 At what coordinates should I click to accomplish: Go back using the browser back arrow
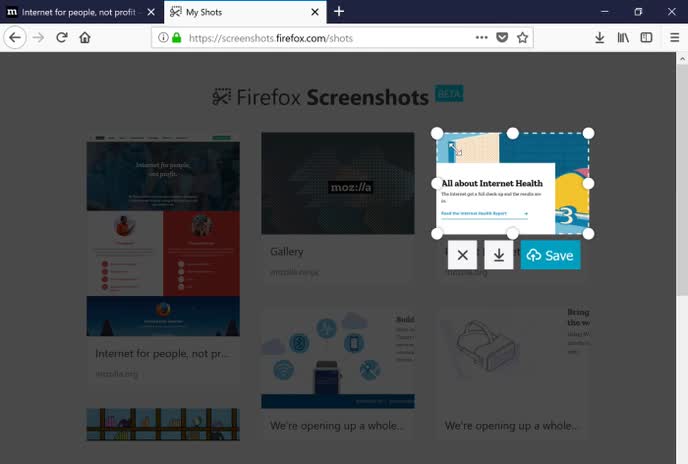[x=15, y=38]
